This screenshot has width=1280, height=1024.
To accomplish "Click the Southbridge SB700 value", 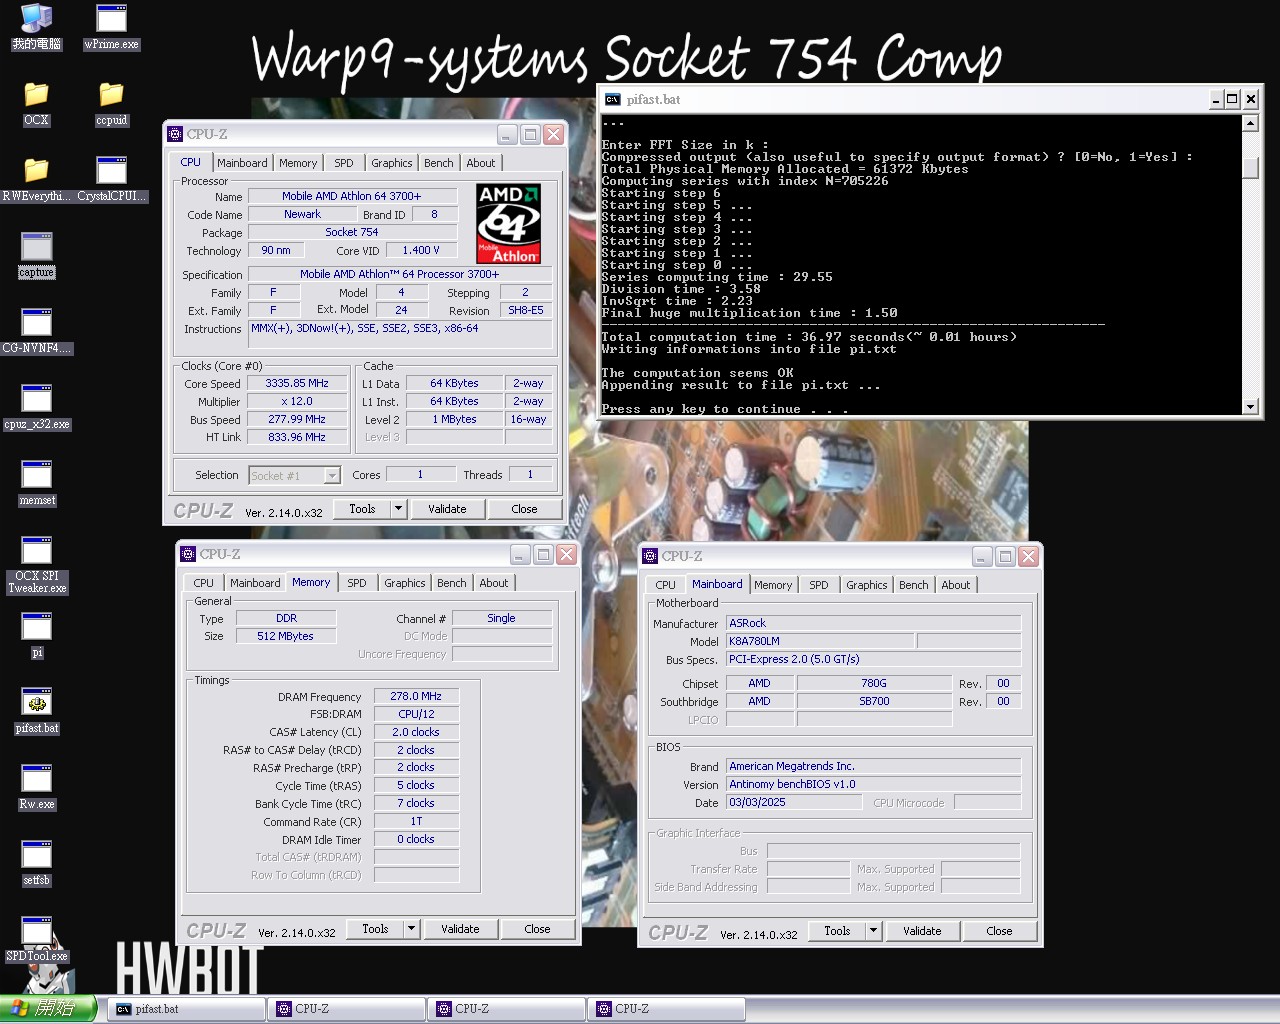I will [x=874, y=701].
